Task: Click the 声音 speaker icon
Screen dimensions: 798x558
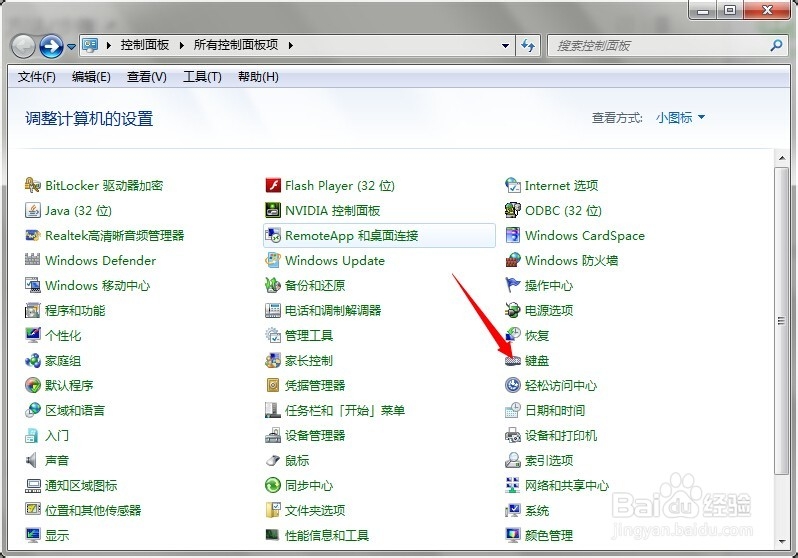Action: click(x=33, y=460)
